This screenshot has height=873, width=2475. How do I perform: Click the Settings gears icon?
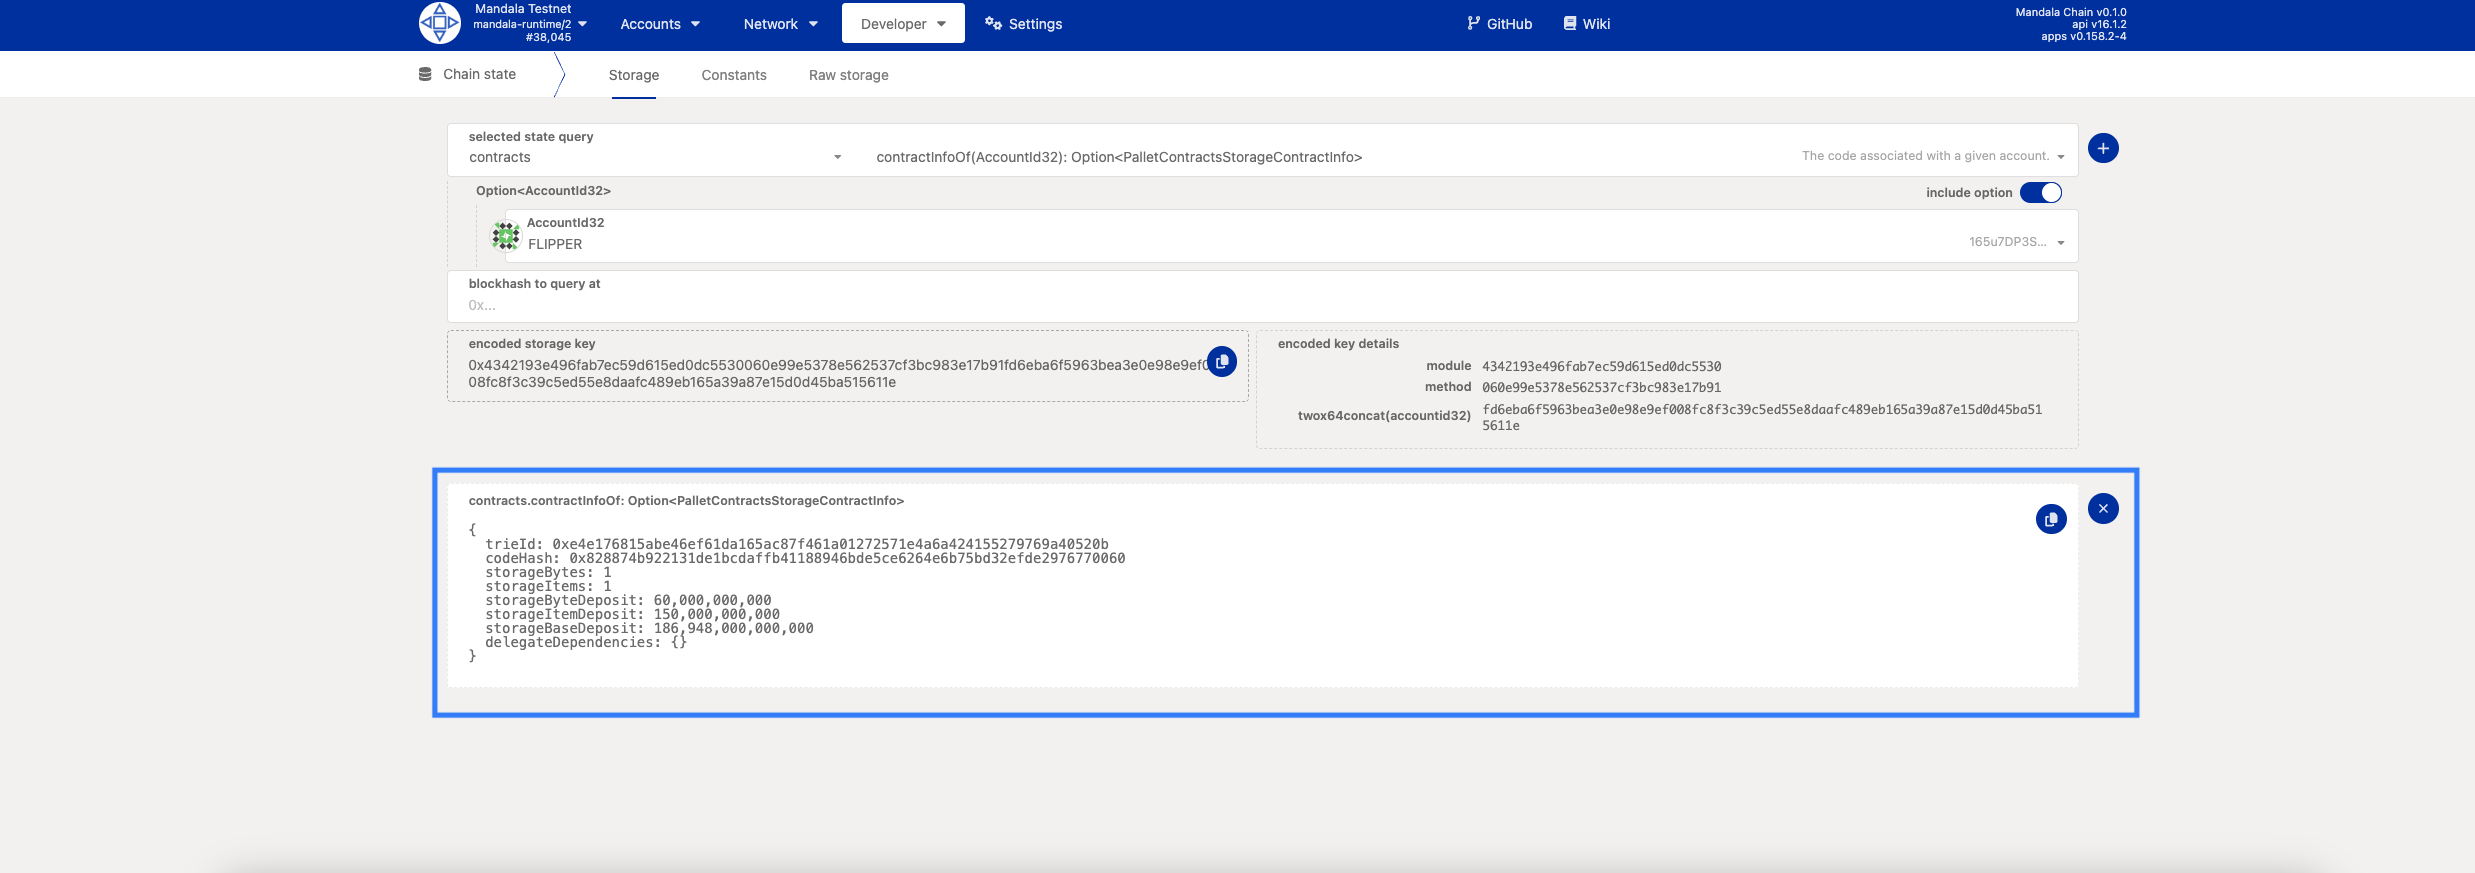993,23
